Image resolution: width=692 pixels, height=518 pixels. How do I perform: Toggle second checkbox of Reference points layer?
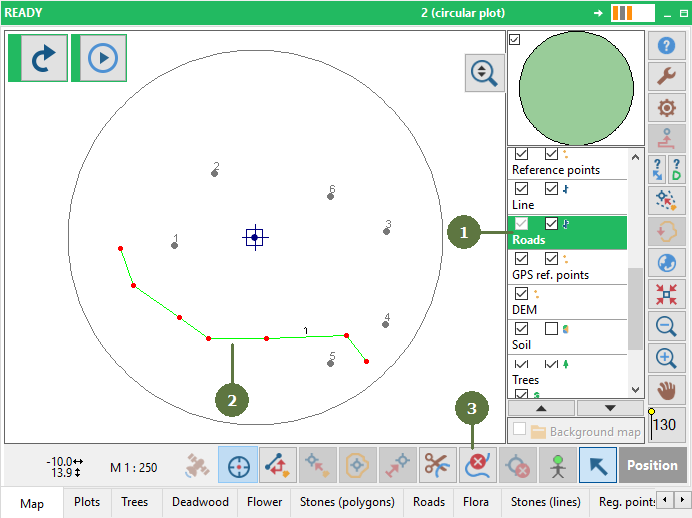[551, 154]
